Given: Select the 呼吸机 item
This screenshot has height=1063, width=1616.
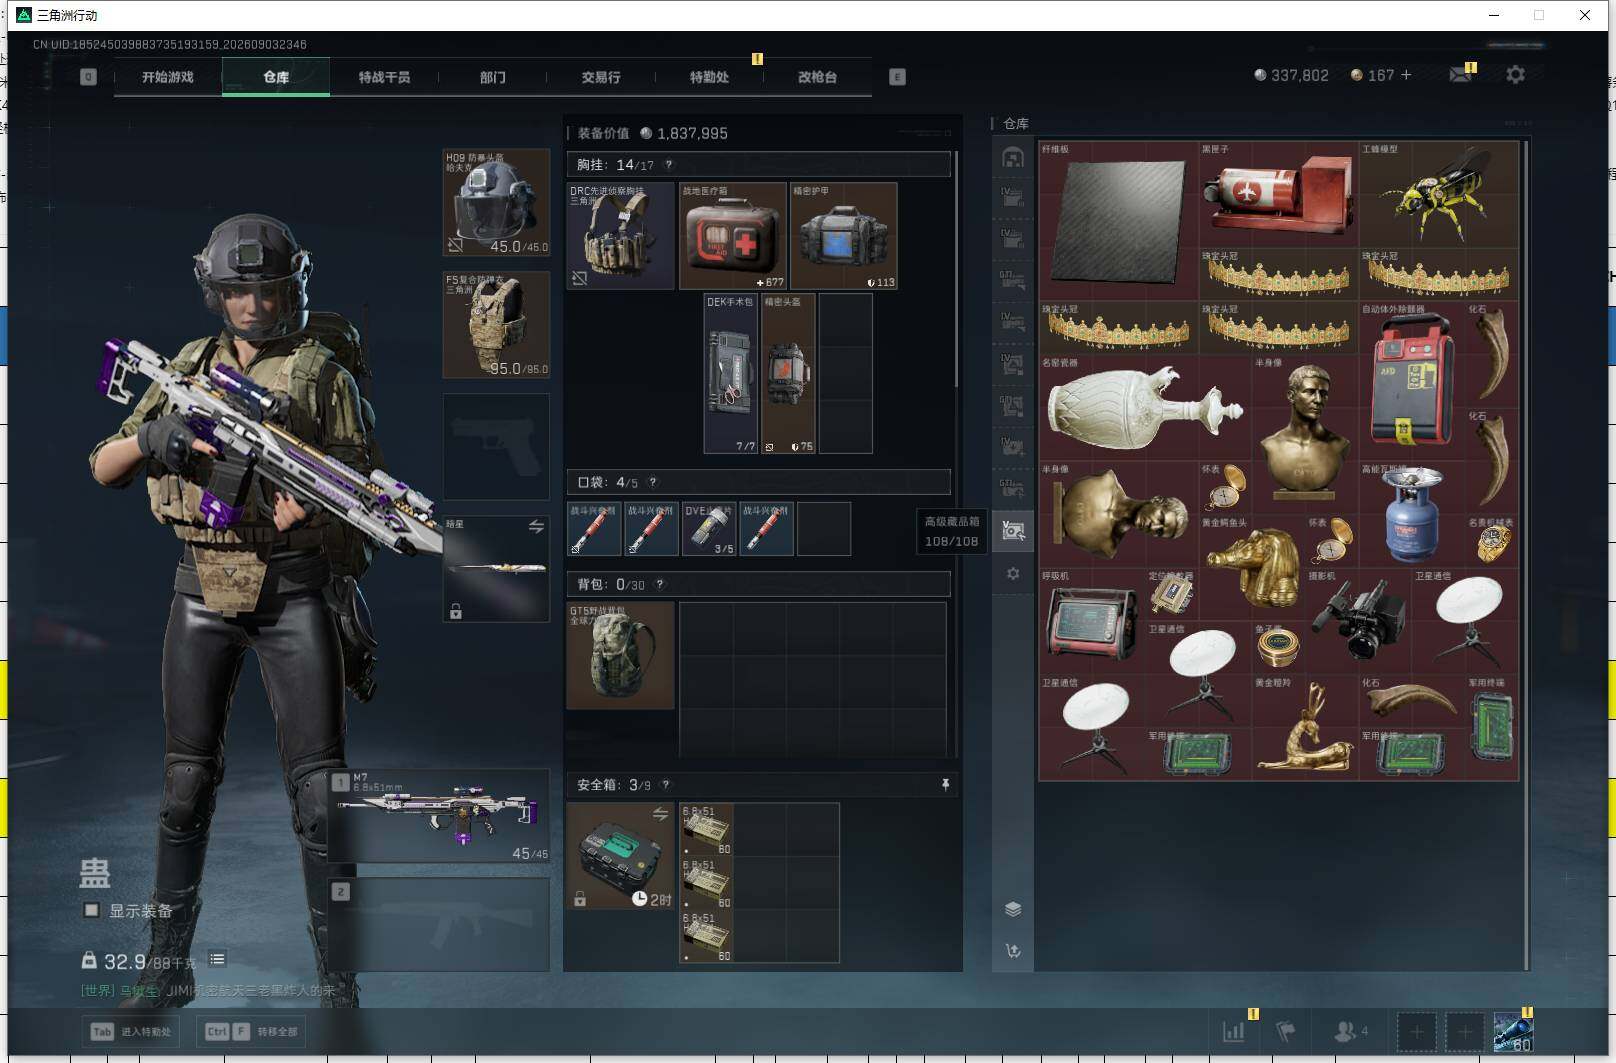Looking at the screenshot, I should pyautogui.click(x=1092, y=620).
